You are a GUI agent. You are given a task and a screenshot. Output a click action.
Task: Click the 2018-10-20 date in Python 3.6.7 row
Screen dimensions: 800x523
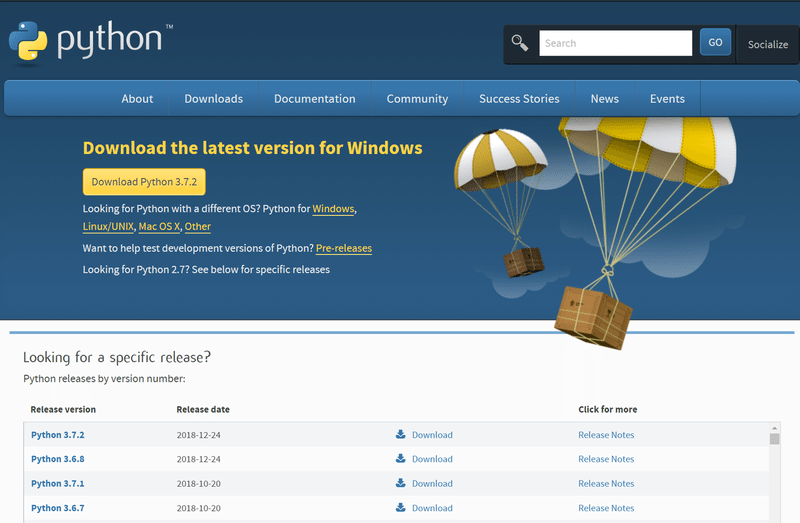click(x=198, y=508)
